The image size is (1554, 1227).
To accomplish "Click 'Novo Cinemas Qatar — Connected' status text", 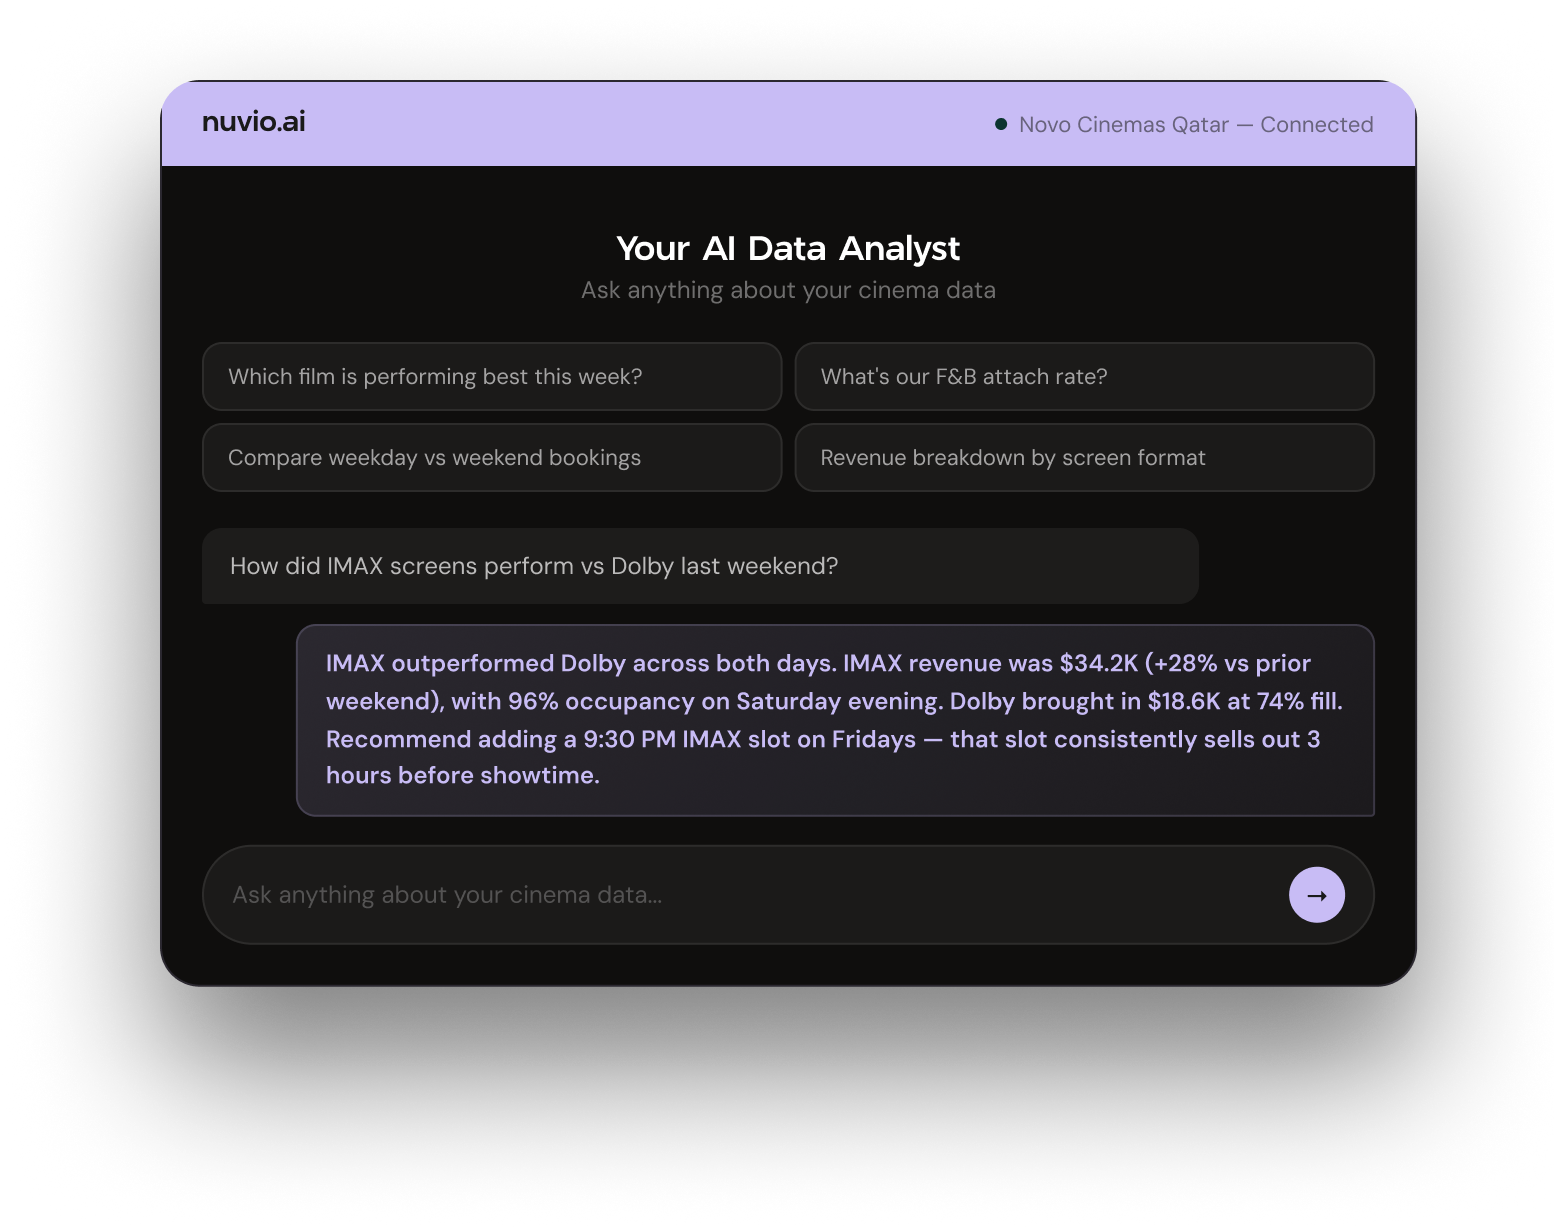I will [1196, 125].
